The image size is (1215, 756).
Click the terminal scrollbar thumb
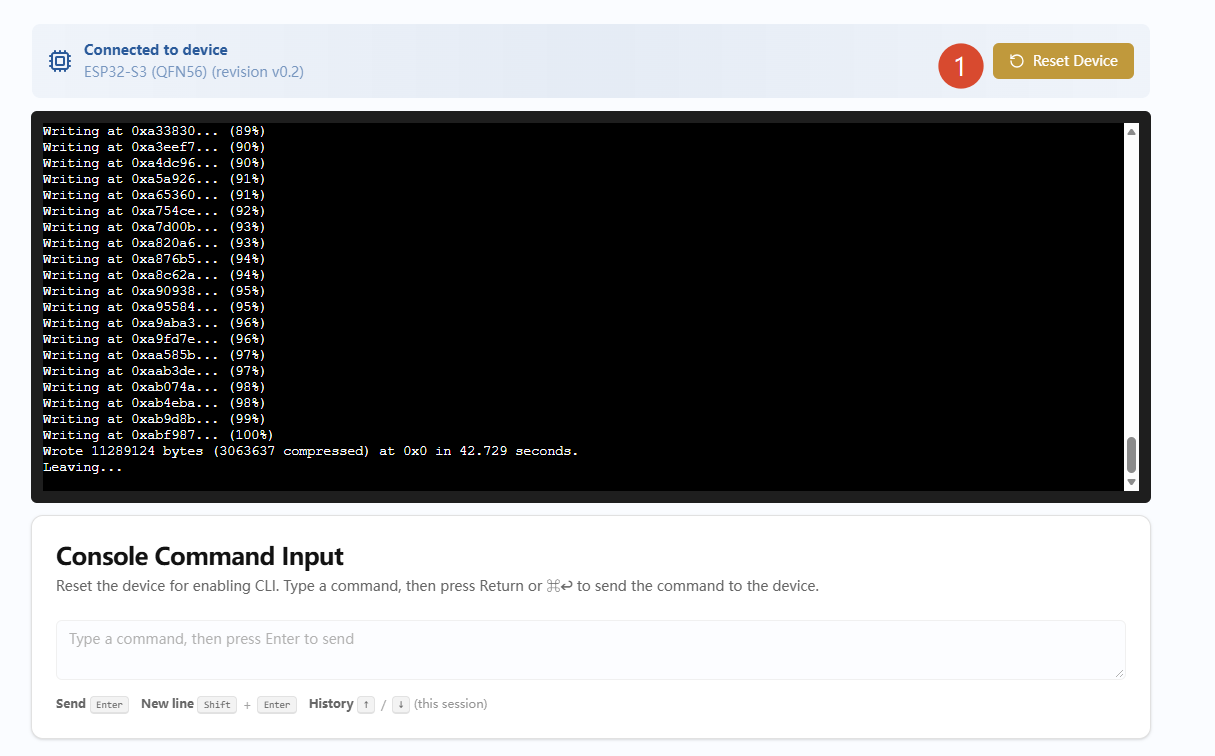(1132, 455)
